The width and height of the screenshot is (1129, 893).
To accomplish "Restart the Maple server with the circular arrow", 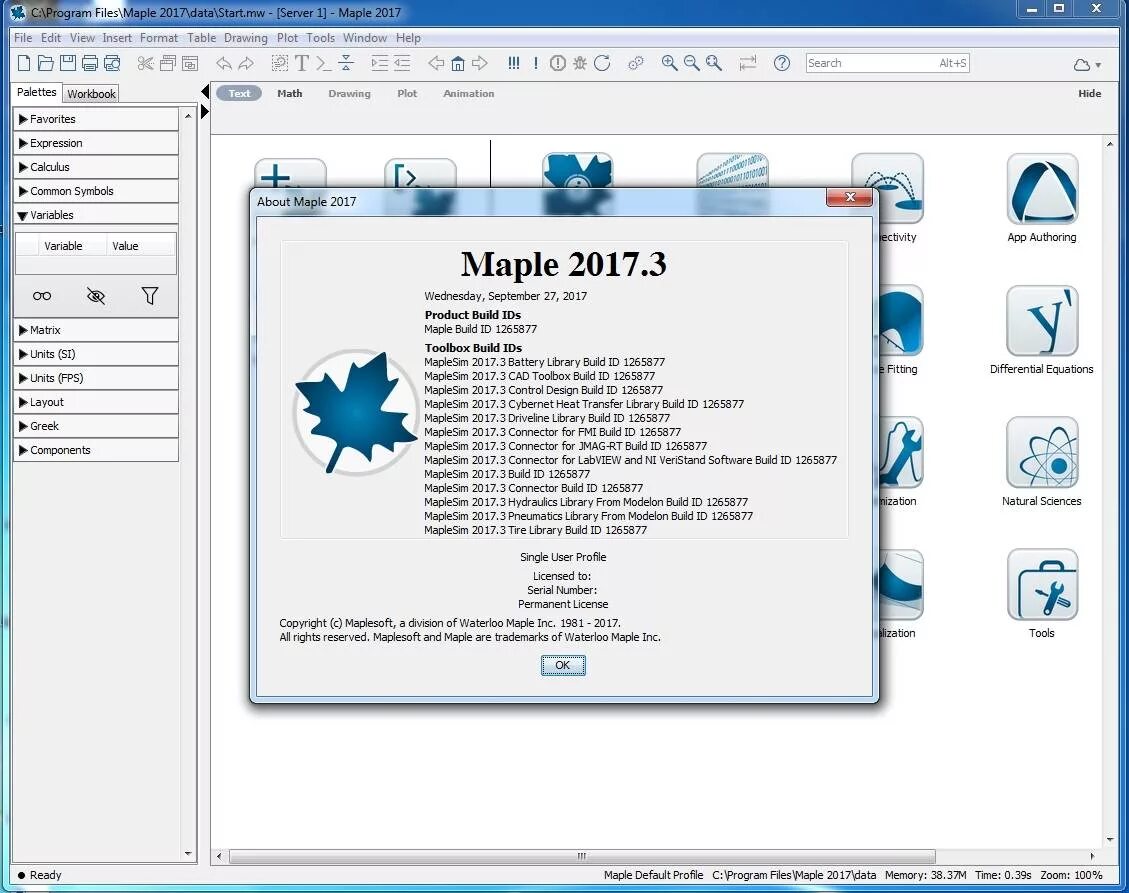I will point(602,63).
